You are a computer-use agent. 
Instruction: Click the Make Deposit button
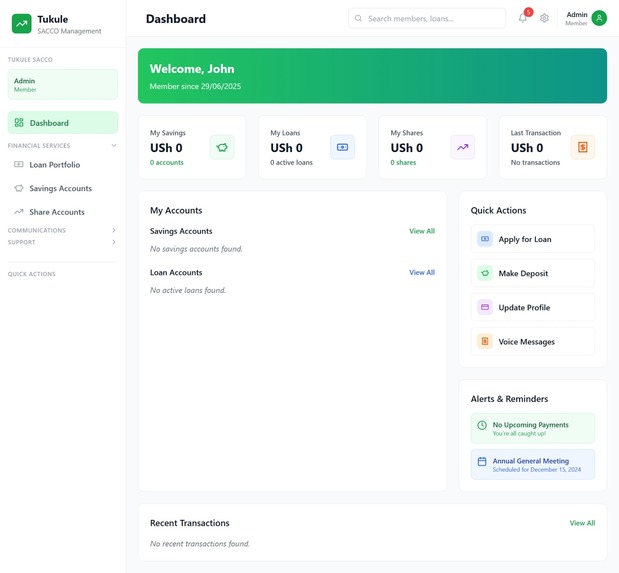(x=533, y=273)
